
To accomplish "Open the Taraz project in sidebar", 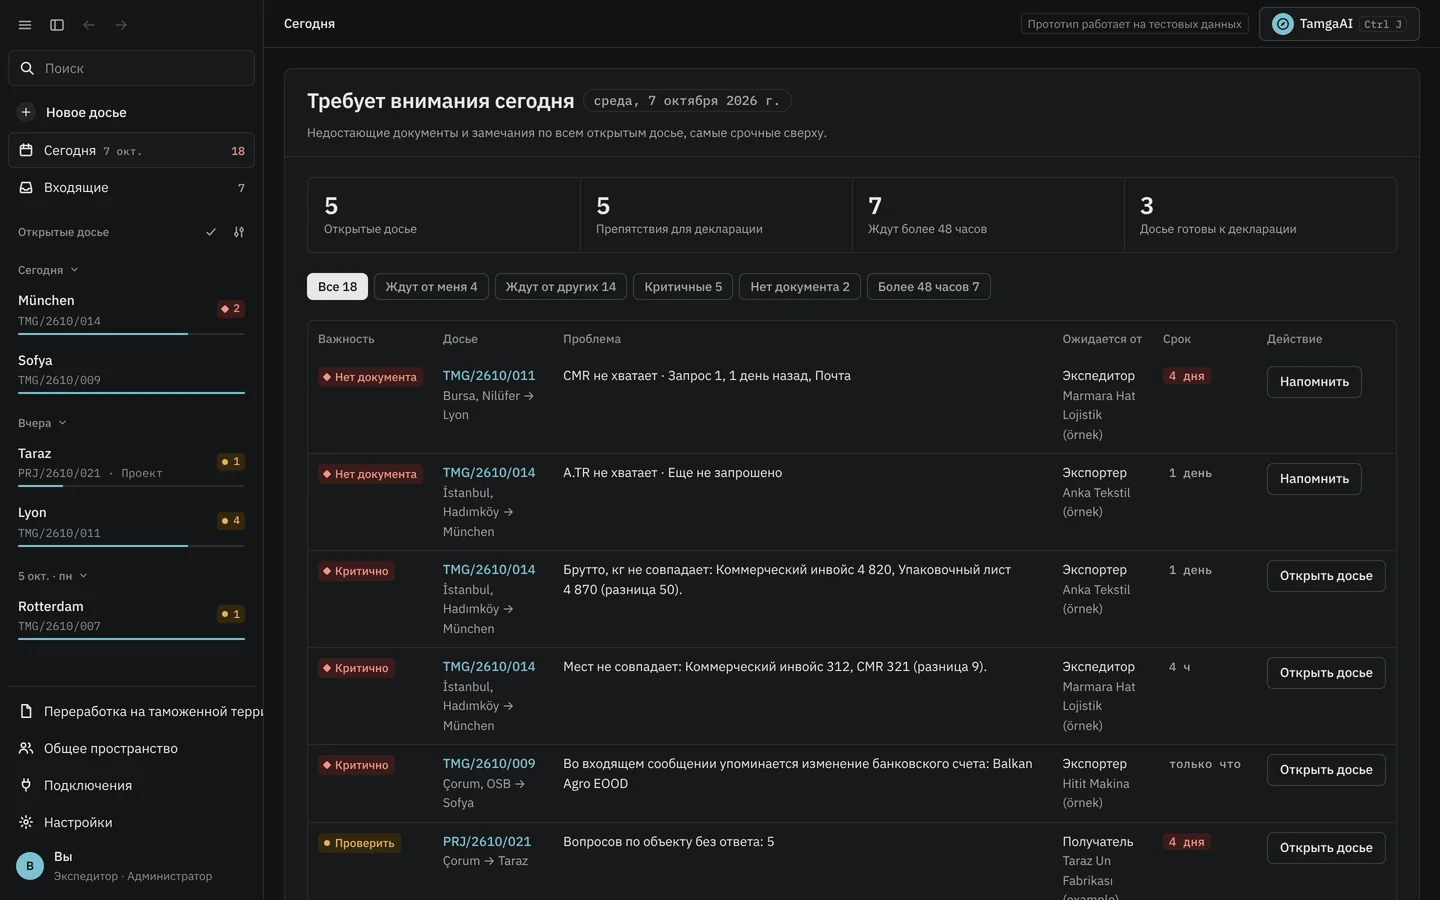I will click(131, 464).
